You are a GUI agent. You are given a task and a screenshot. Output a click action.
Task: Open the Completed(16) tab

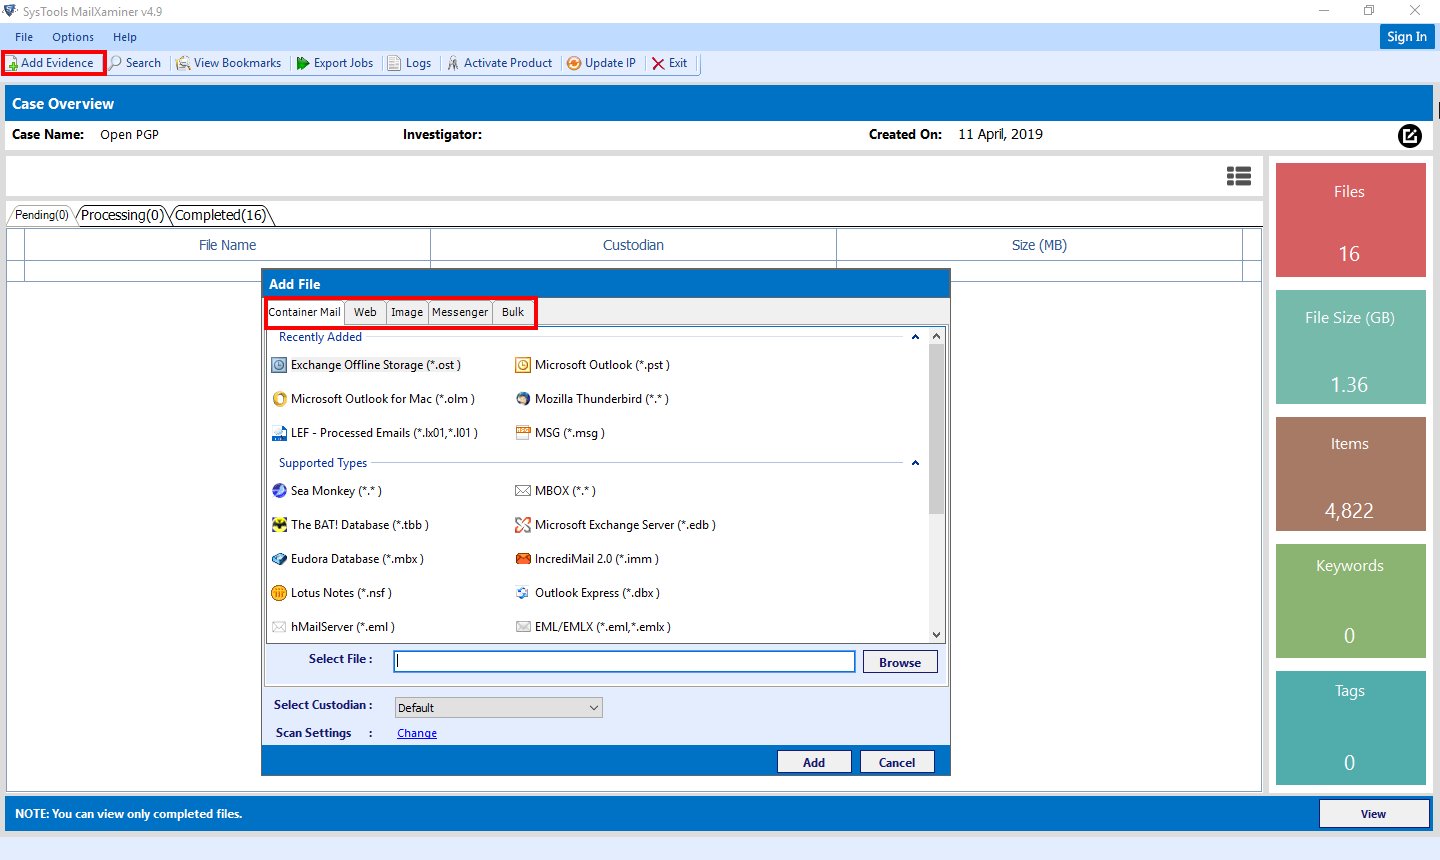(x=220, y=215)
